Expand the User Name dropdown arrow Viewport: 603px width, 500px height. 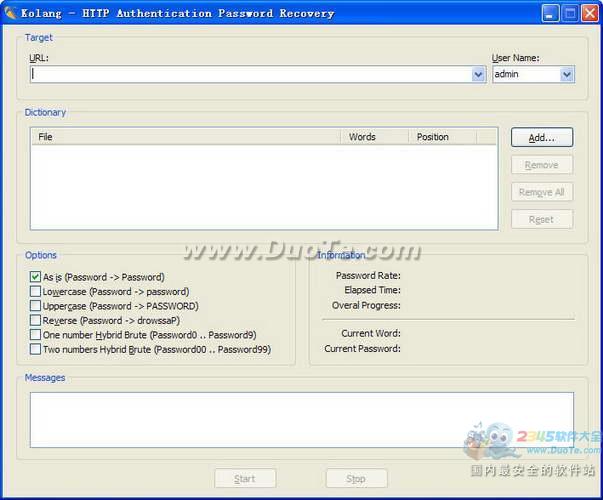point(567,74)
